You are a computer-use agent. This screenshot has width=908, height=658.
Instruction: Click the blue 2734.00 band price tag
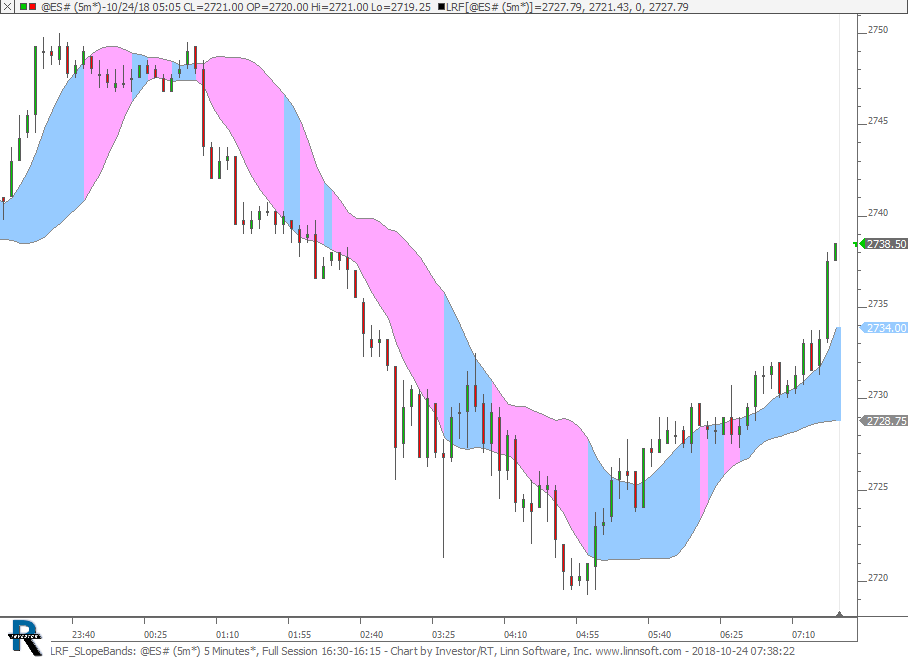click(886, 328)
